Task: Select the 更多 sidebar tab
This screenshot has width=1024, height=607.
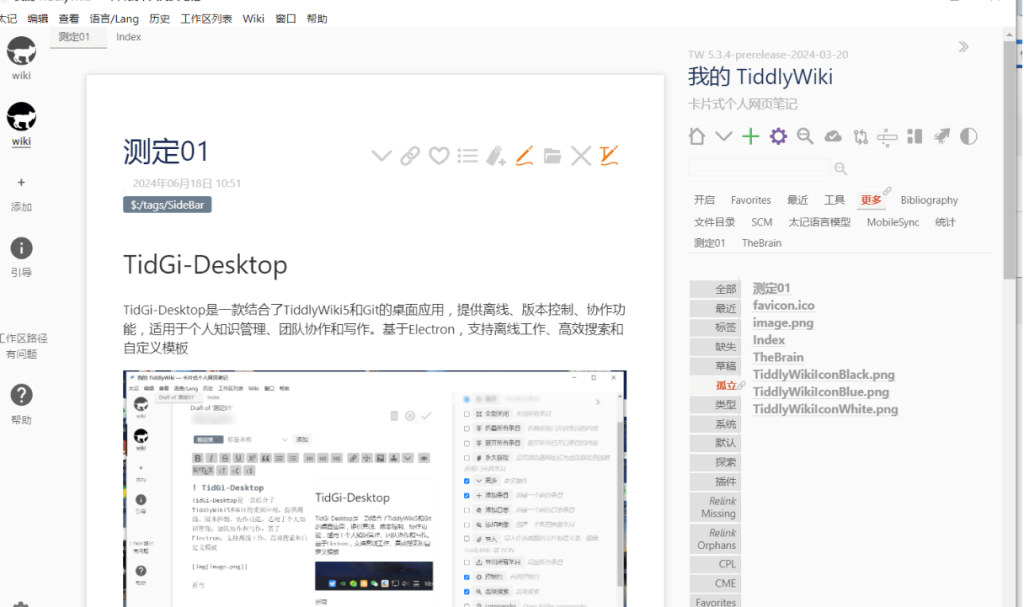Action: point(871,200)
